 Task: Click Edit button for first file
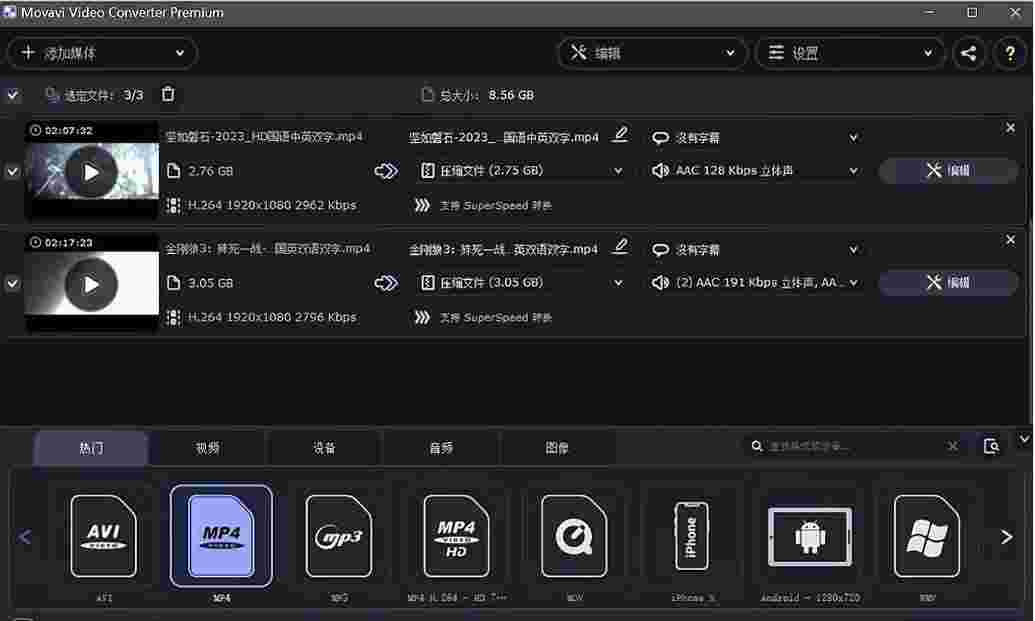tap(948, 171)
